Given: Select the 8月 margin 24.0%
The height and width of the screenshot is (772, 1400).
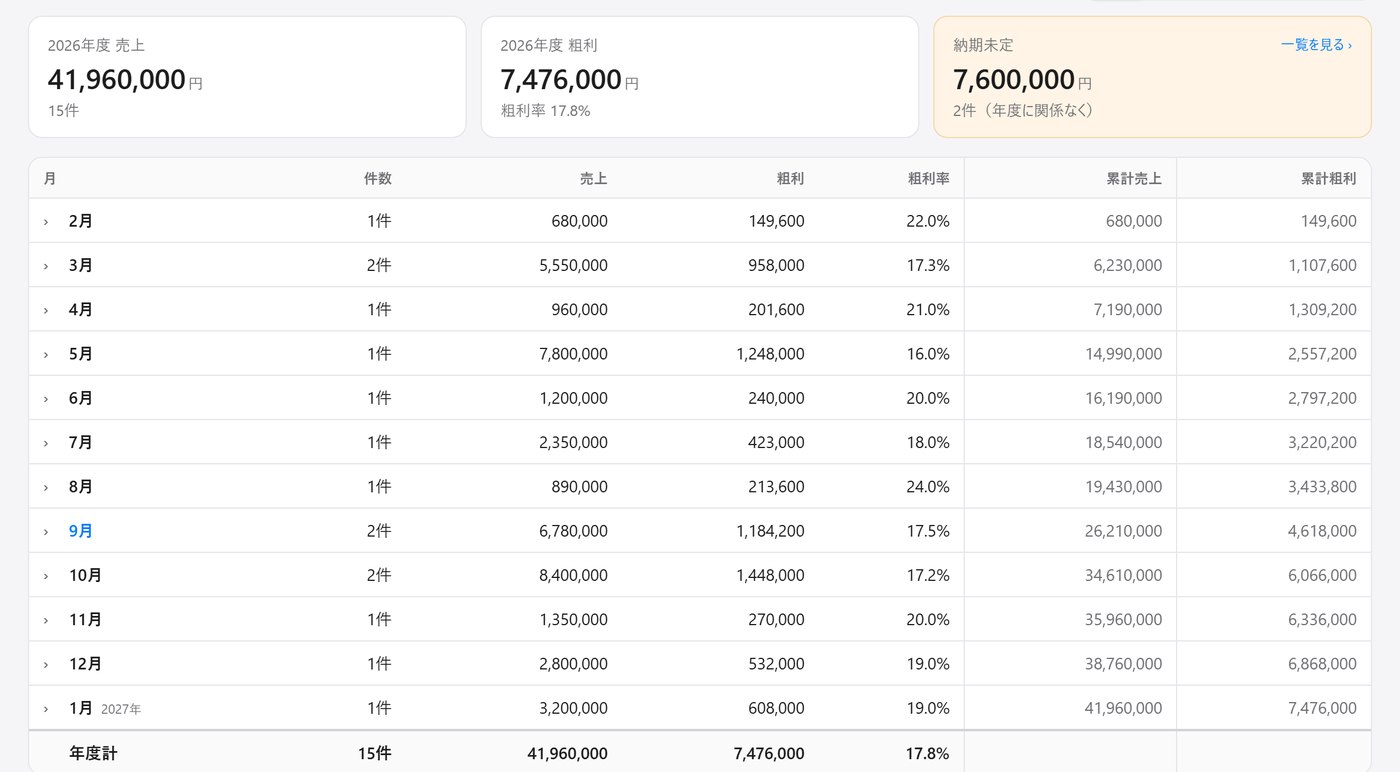Looking at the screenshot, I should (x=928, y=487).
